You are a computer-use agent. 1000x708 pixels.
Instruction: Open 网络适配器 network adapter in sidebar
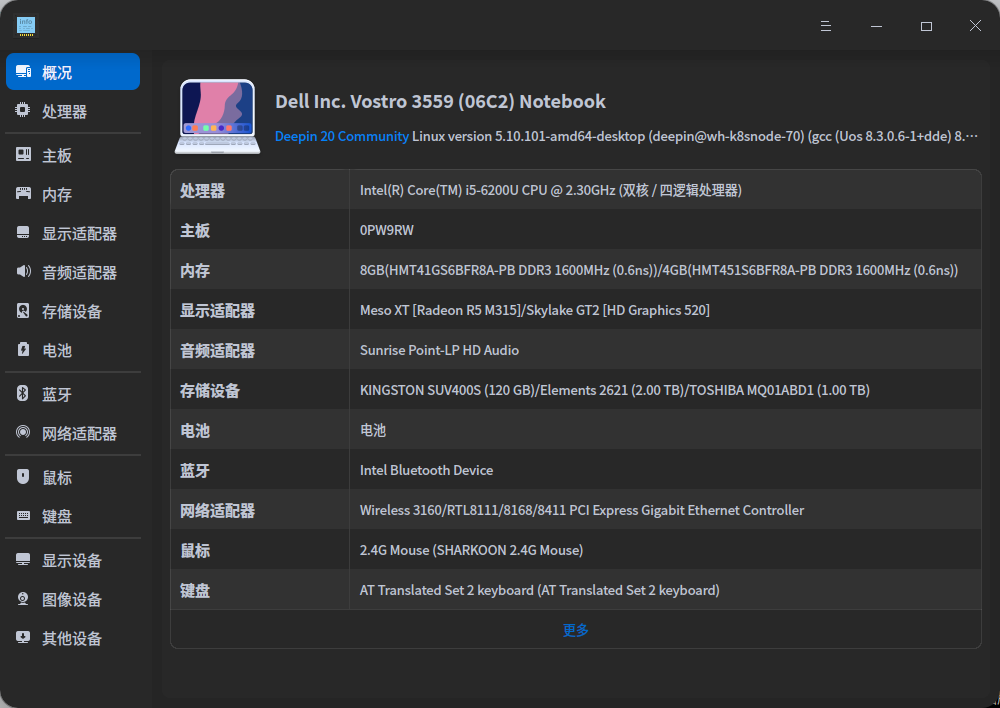click(x=73, y=433)
